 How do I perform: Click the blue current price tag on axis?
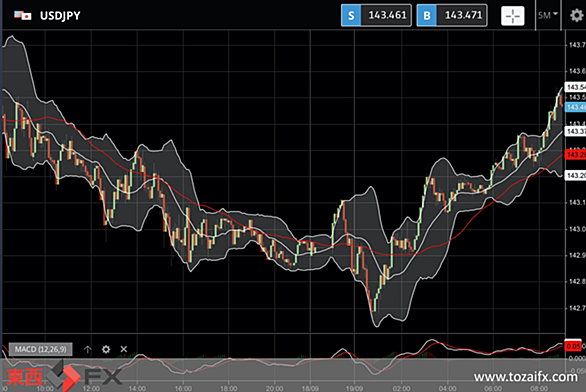(x=575, y=107)
